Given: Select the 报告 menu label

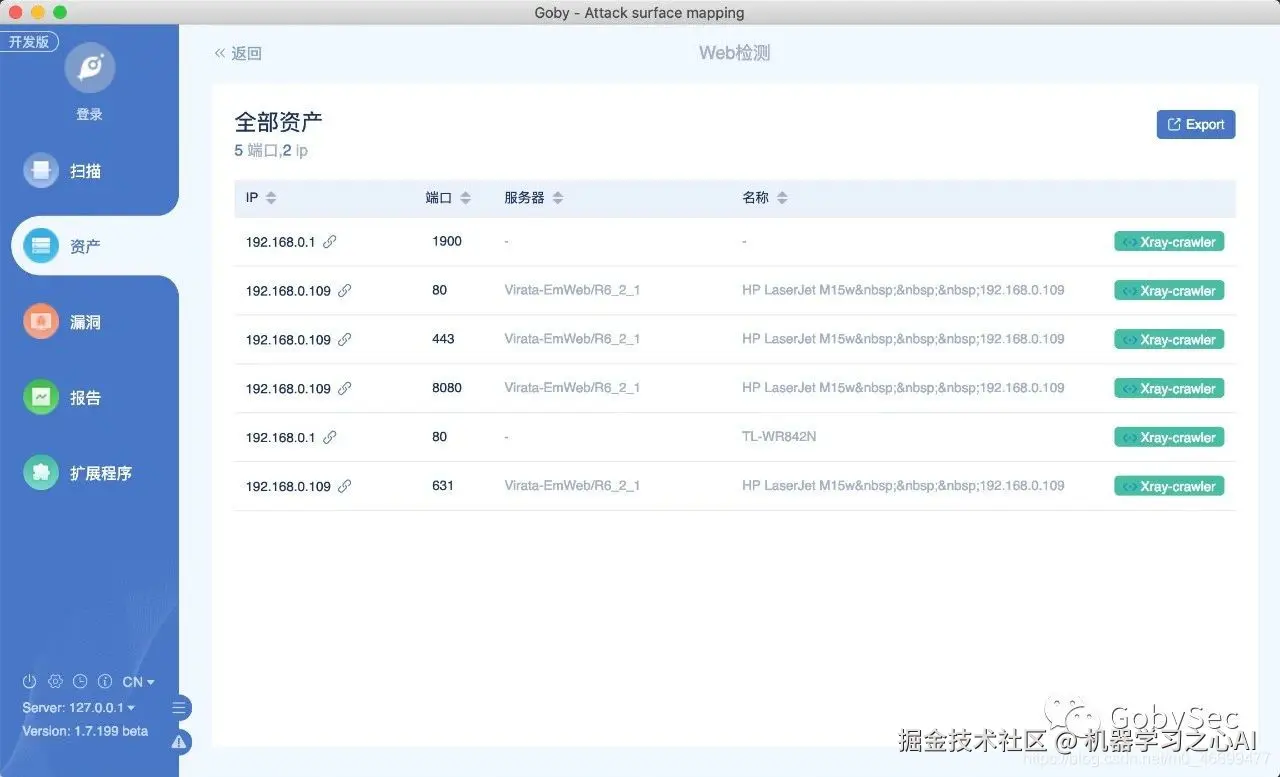Looking at the screenshot, I should [x=85, y=397].
